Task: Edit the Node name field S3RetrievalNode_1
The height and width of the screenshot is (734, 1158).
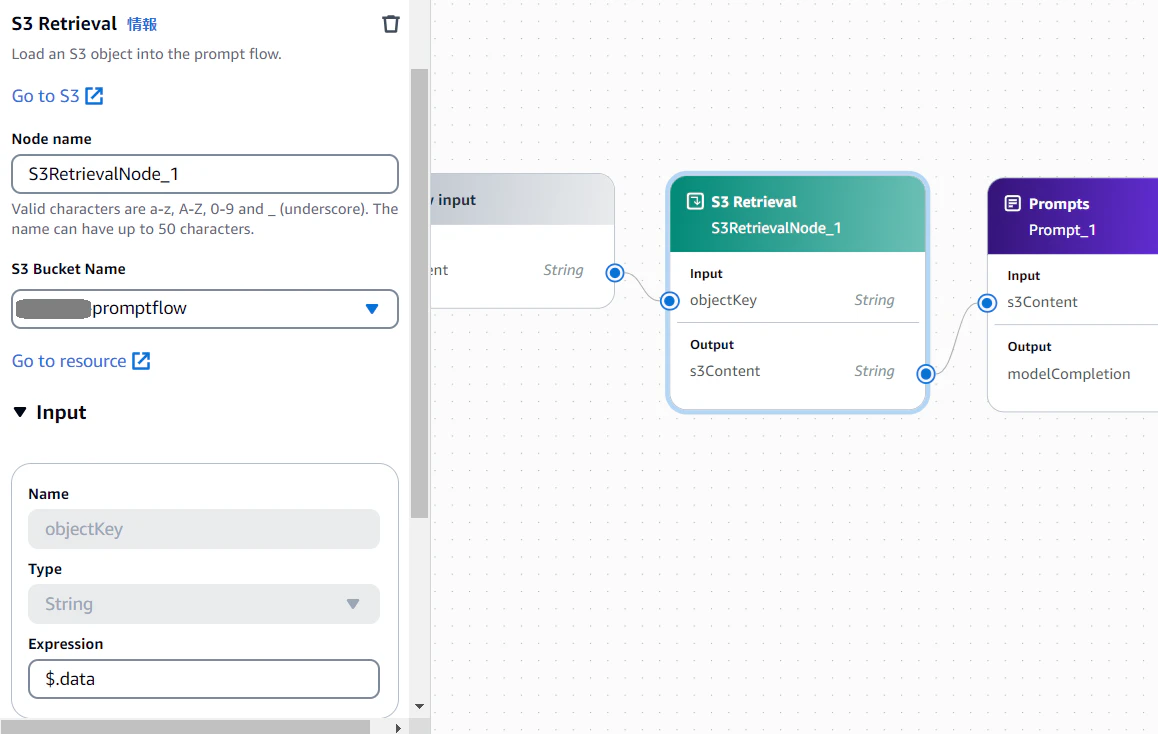Action: 205,174
